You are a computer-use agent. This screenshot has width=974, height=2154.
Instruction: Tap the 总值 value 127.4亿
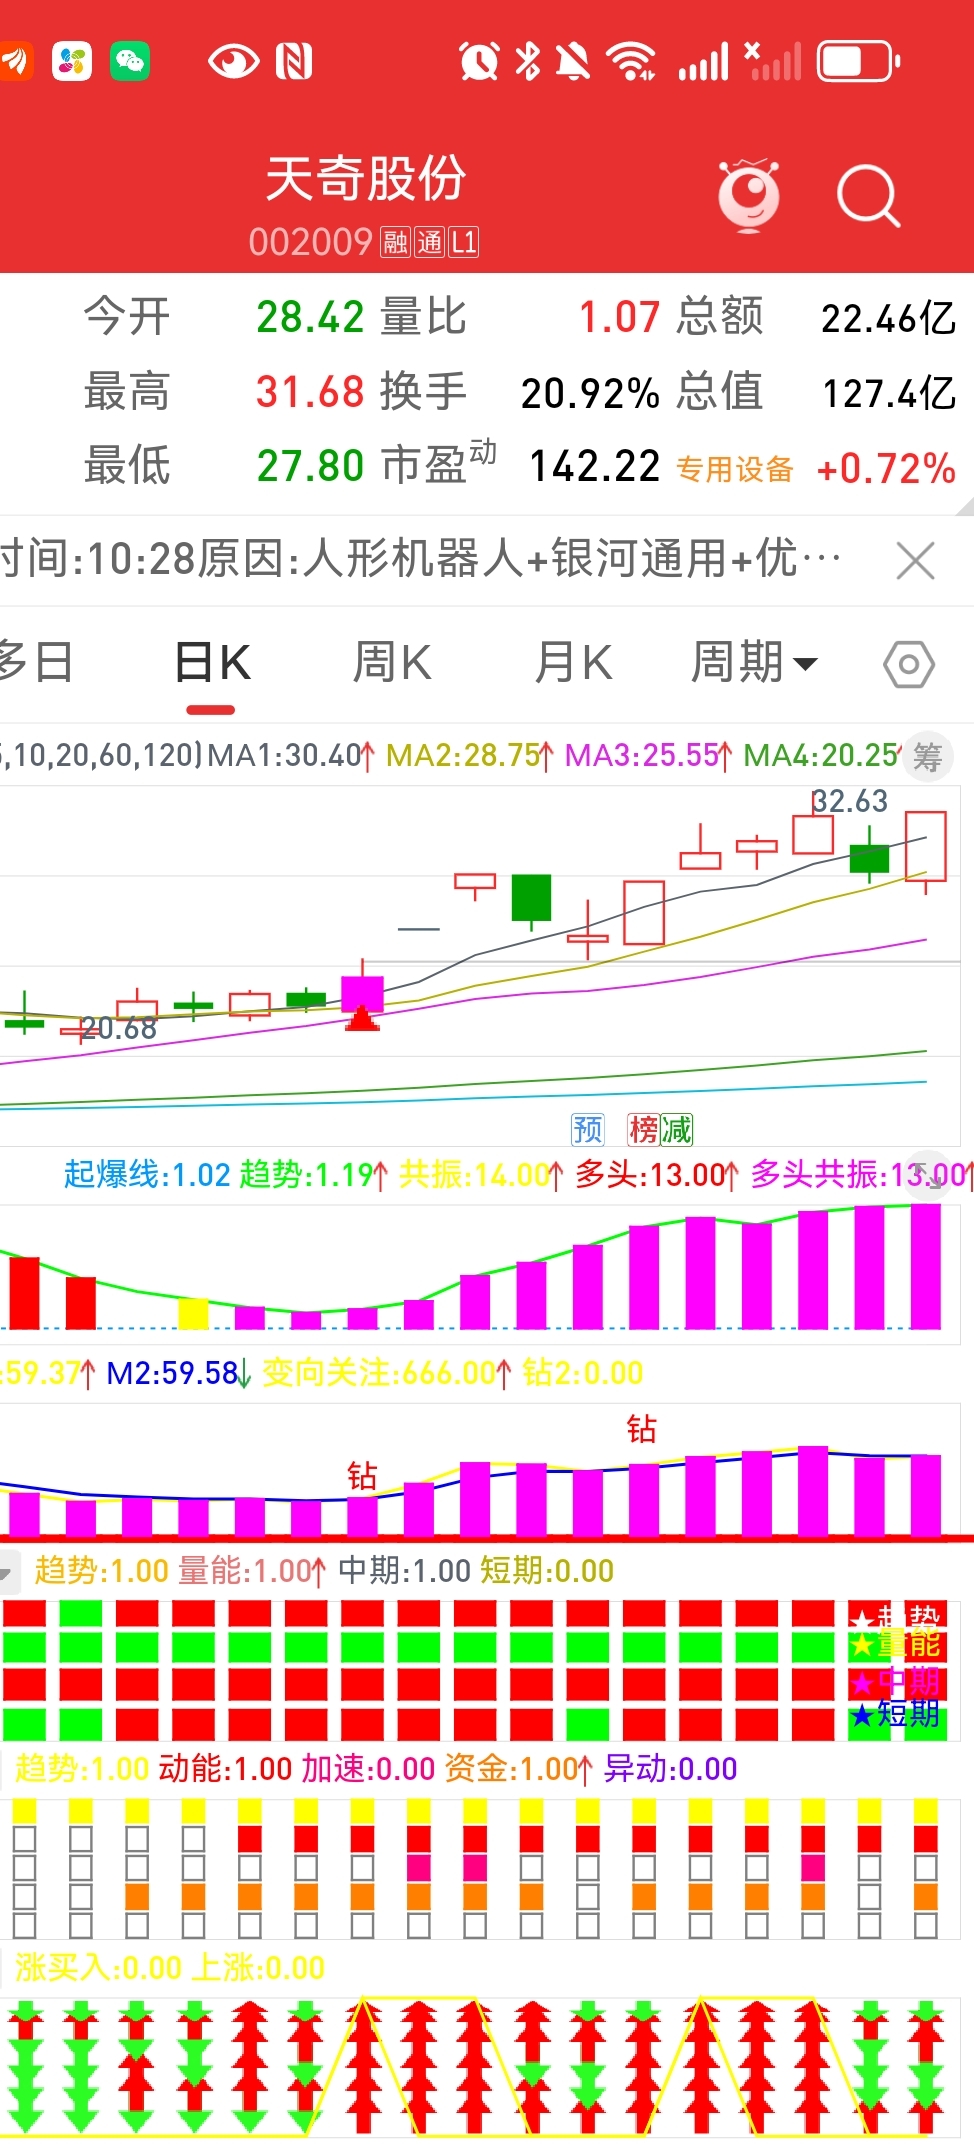point(889,393)
